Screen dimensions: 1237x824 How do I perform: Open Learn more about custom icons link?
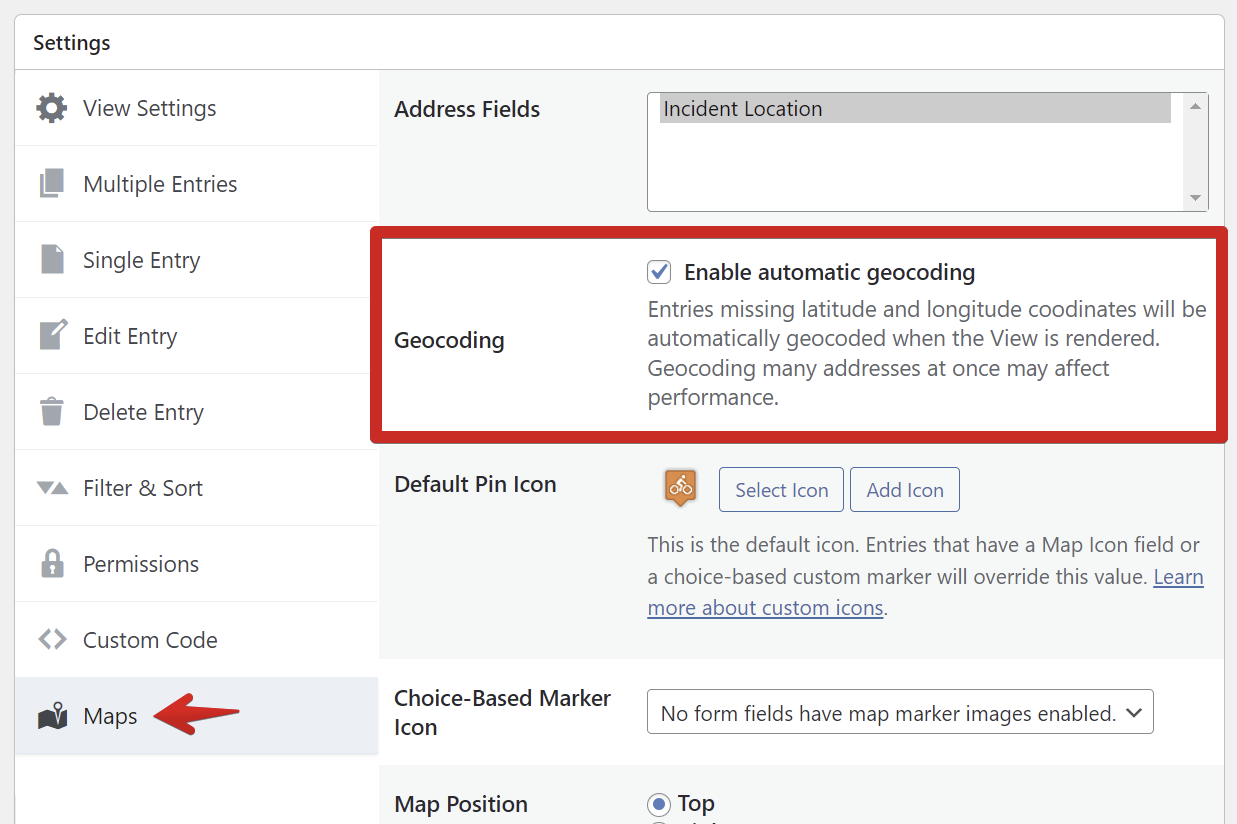(x=925, y=592)
